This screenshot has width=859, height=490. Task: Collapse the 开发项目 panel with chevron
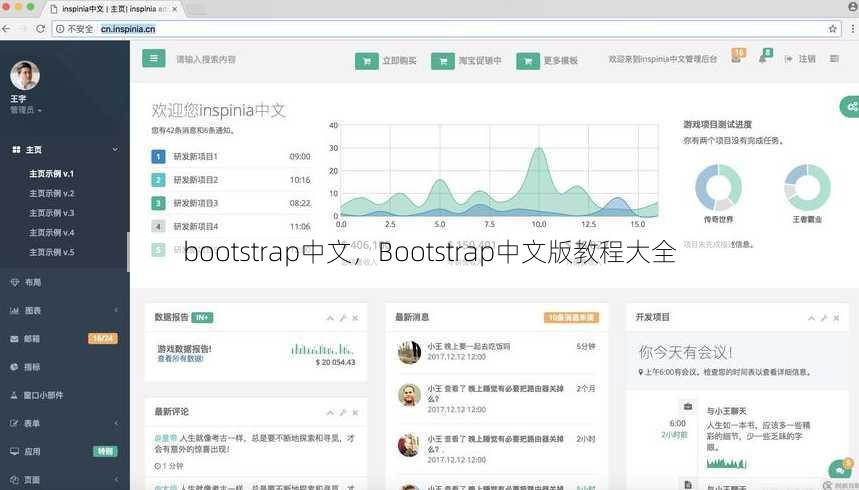point(811,318)
